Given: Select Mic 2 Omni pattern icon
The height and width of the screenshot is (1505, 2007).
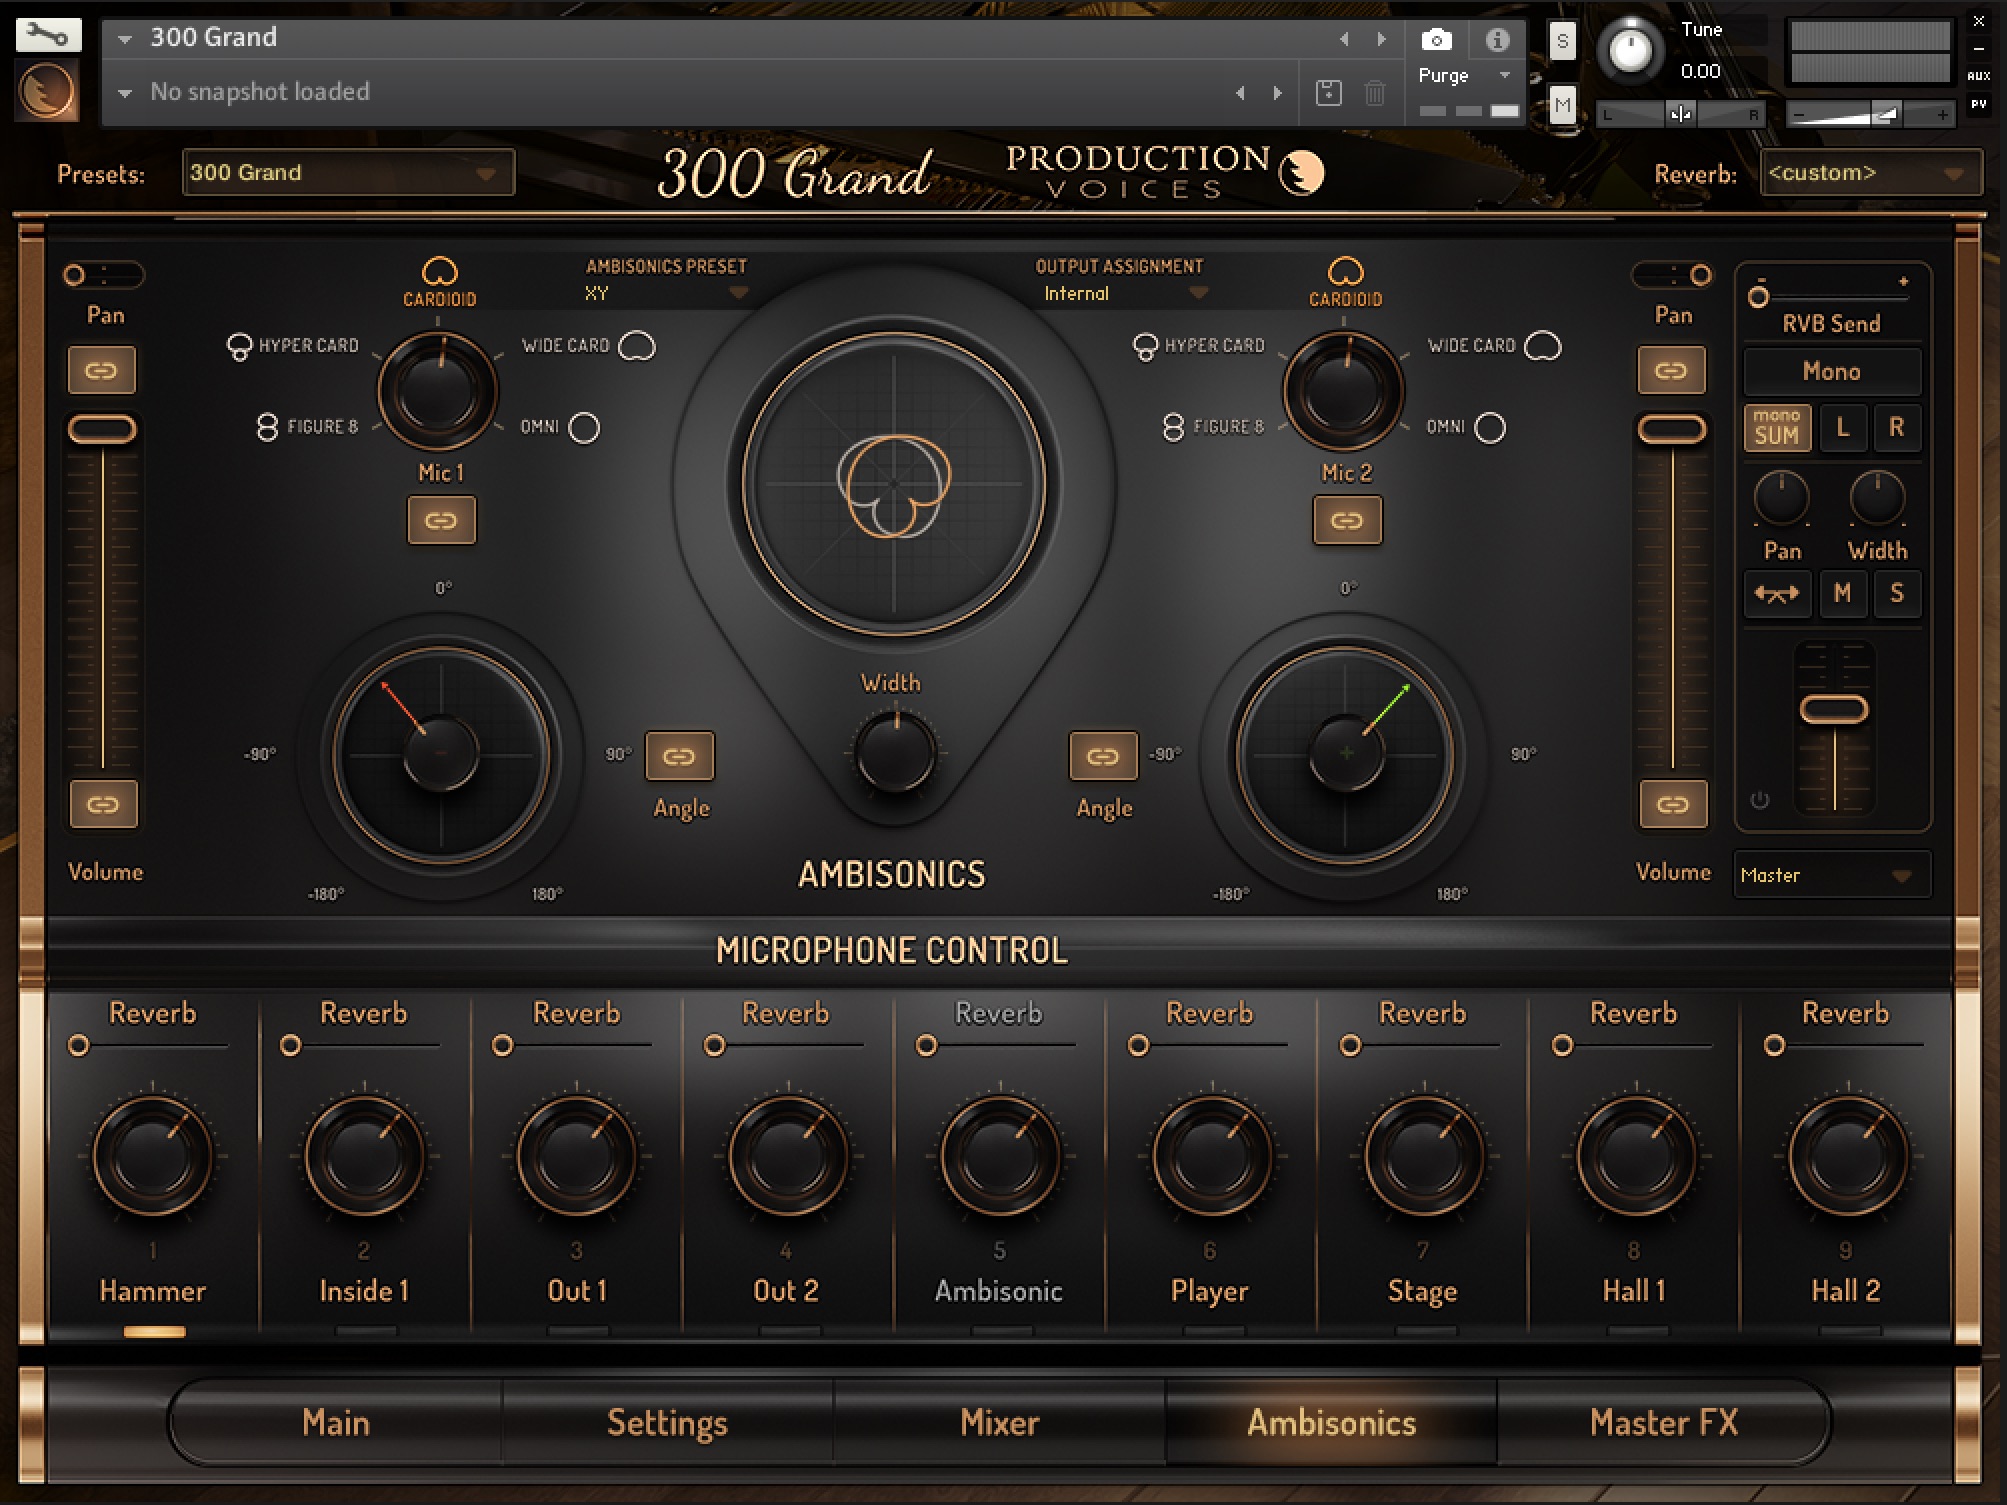Looking at the screenshot, I should tap(1490, 428).
